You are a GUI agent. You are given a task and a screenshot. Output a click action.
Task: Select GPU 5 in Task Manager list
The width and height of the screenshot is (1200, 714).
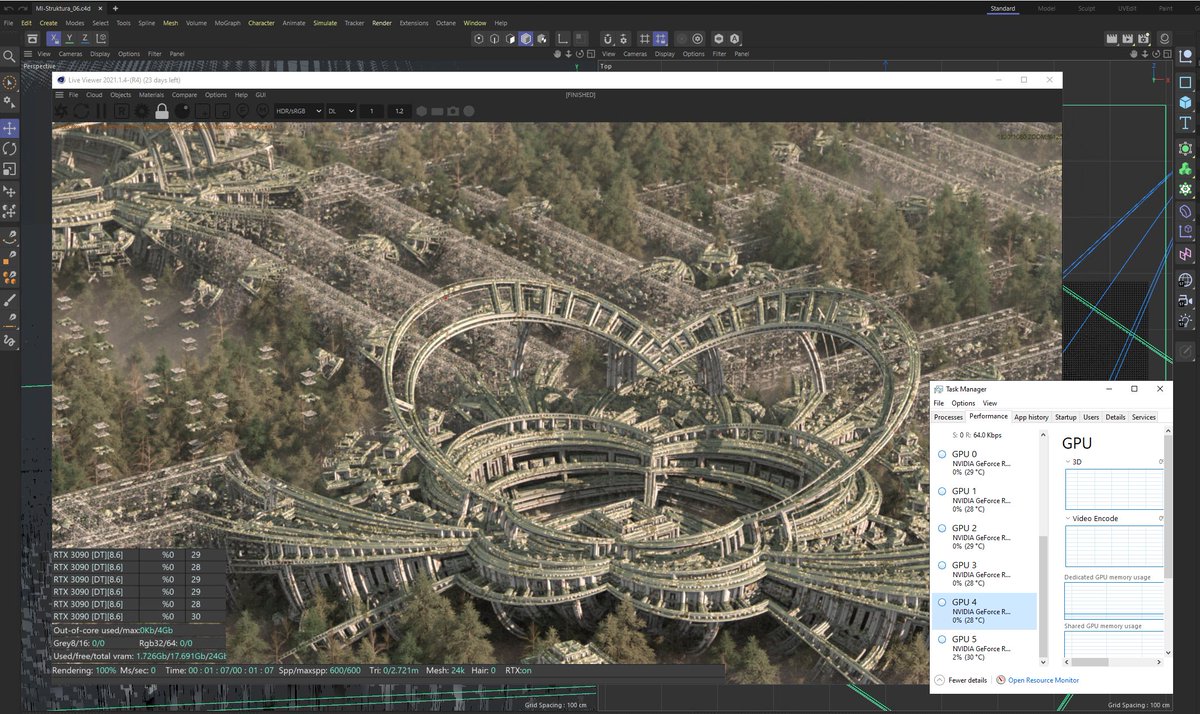985,648
